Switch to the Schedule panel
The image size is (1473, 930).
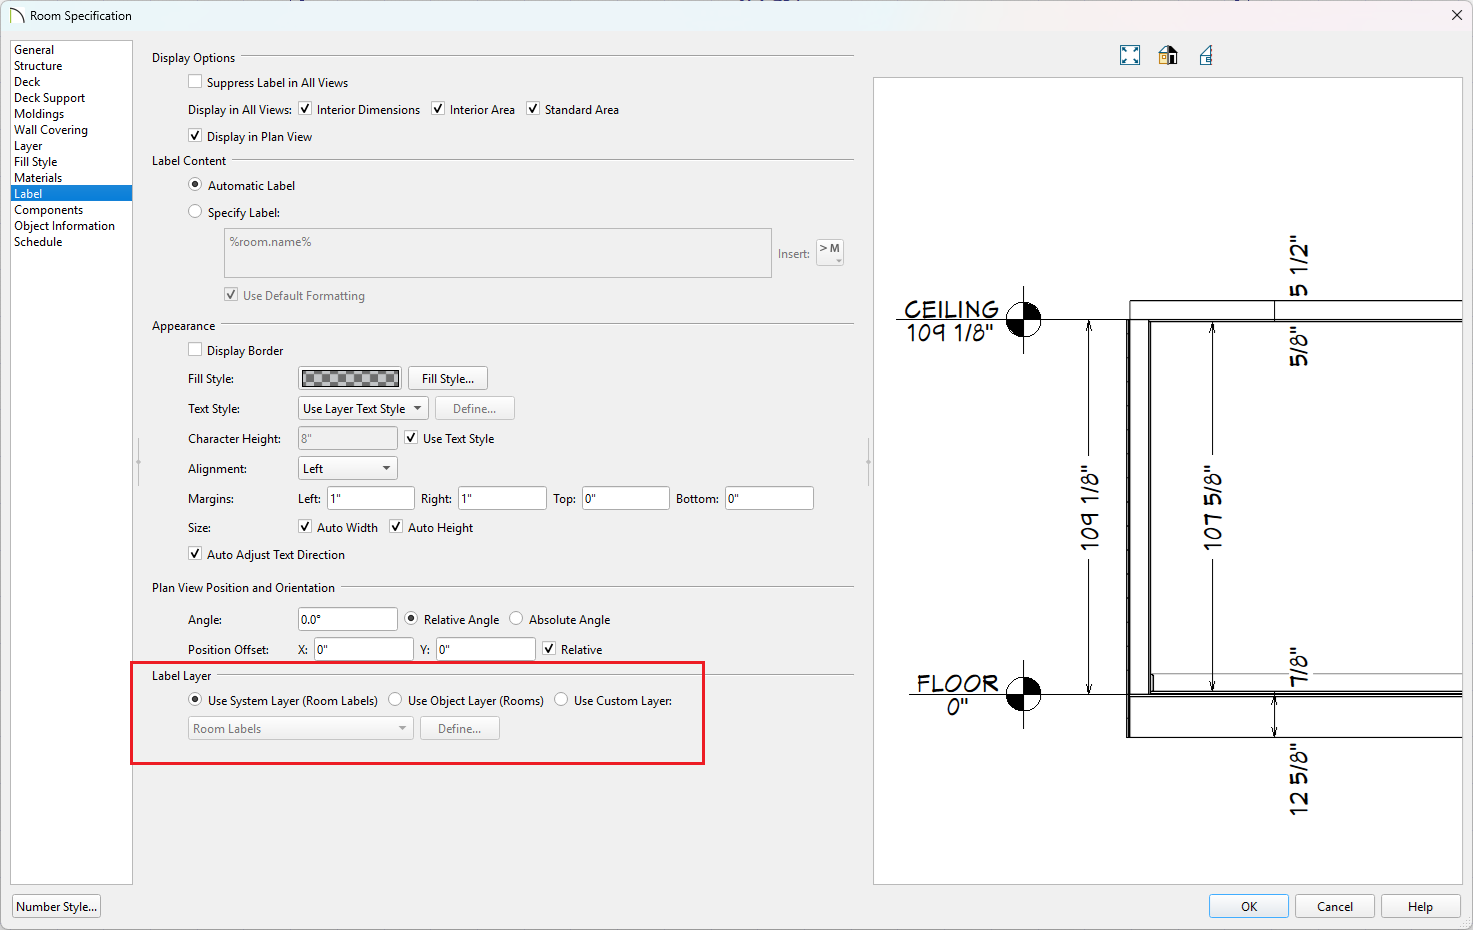(38, 242)
